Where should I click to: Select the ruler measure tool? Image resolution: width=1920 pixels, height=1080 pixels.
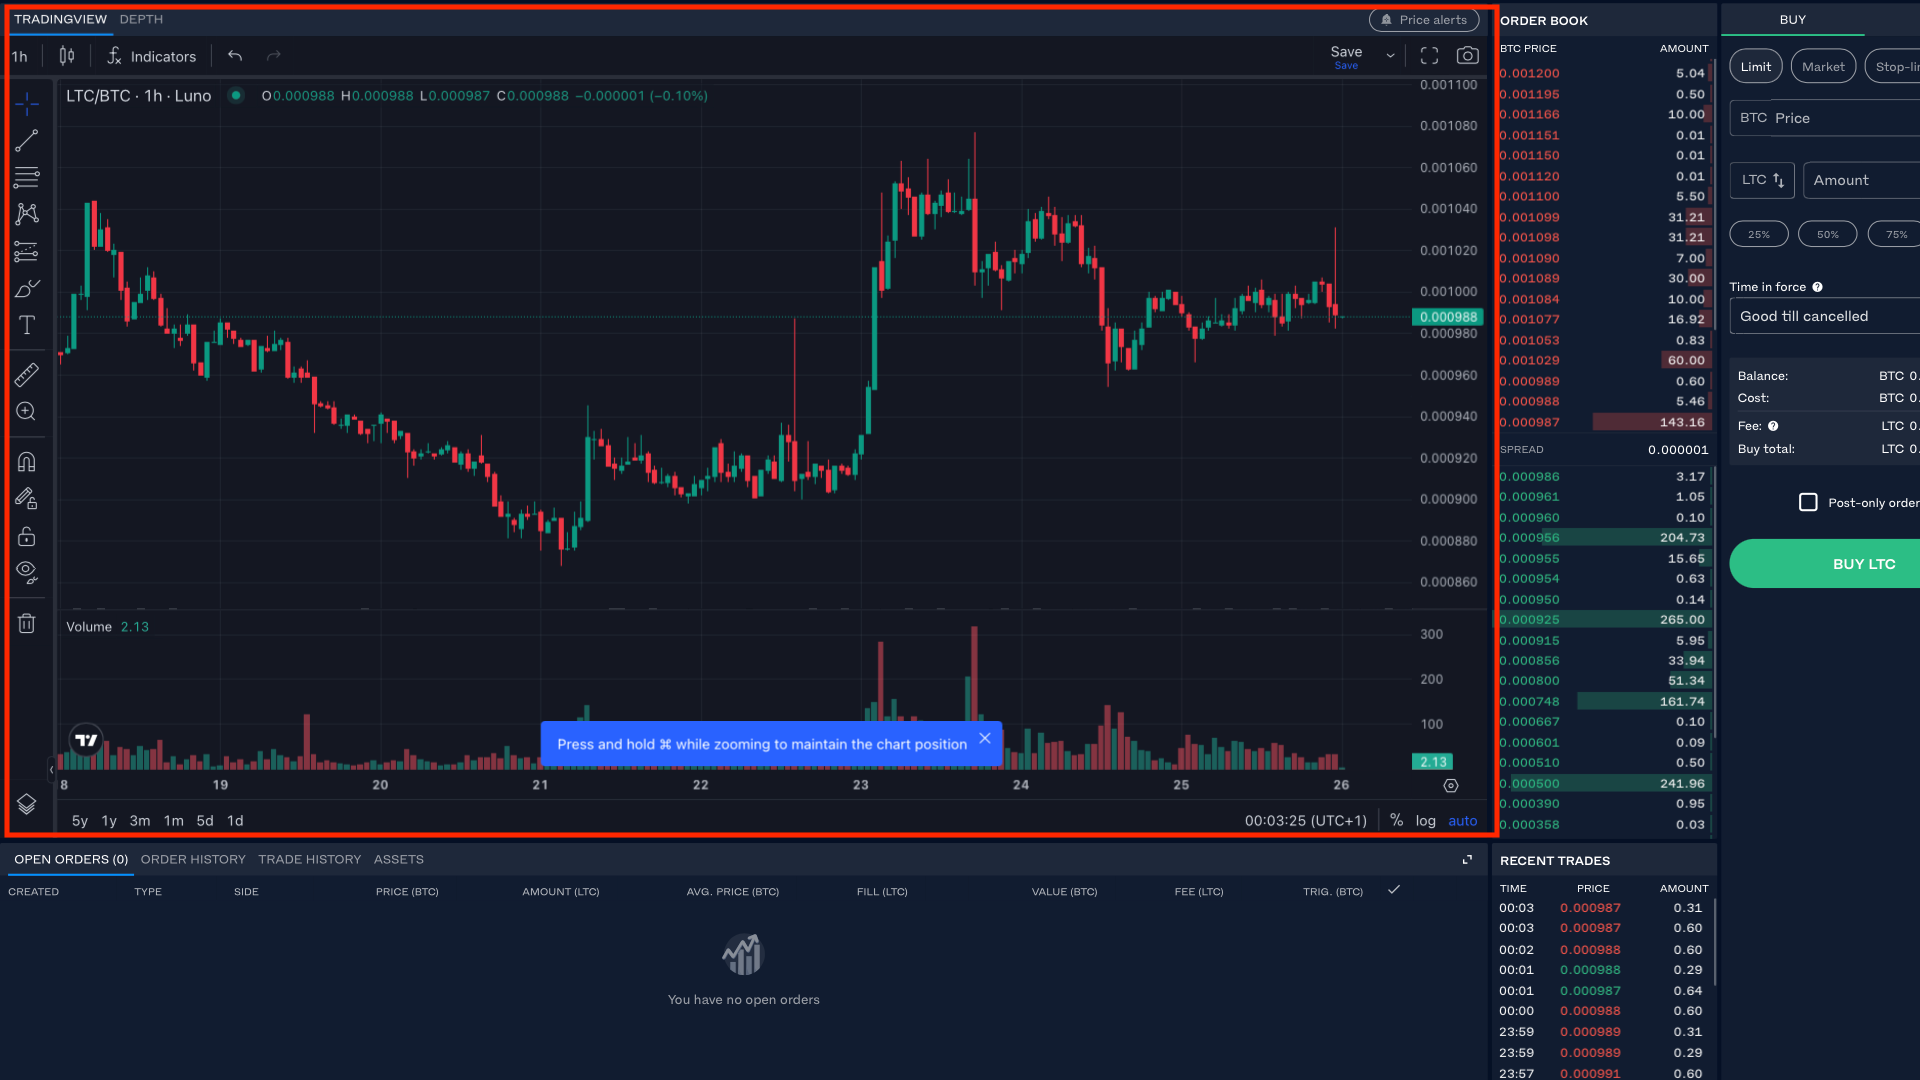point(27,375)
